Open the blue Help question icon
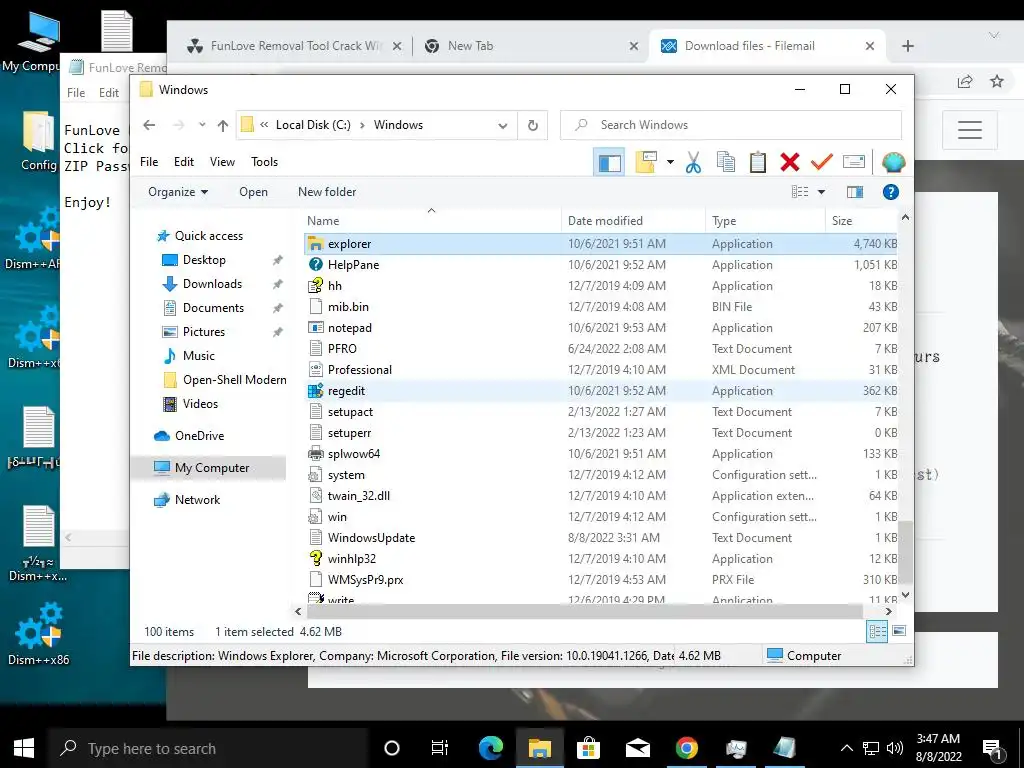The image size is (1024, 768). pos(891,192)
